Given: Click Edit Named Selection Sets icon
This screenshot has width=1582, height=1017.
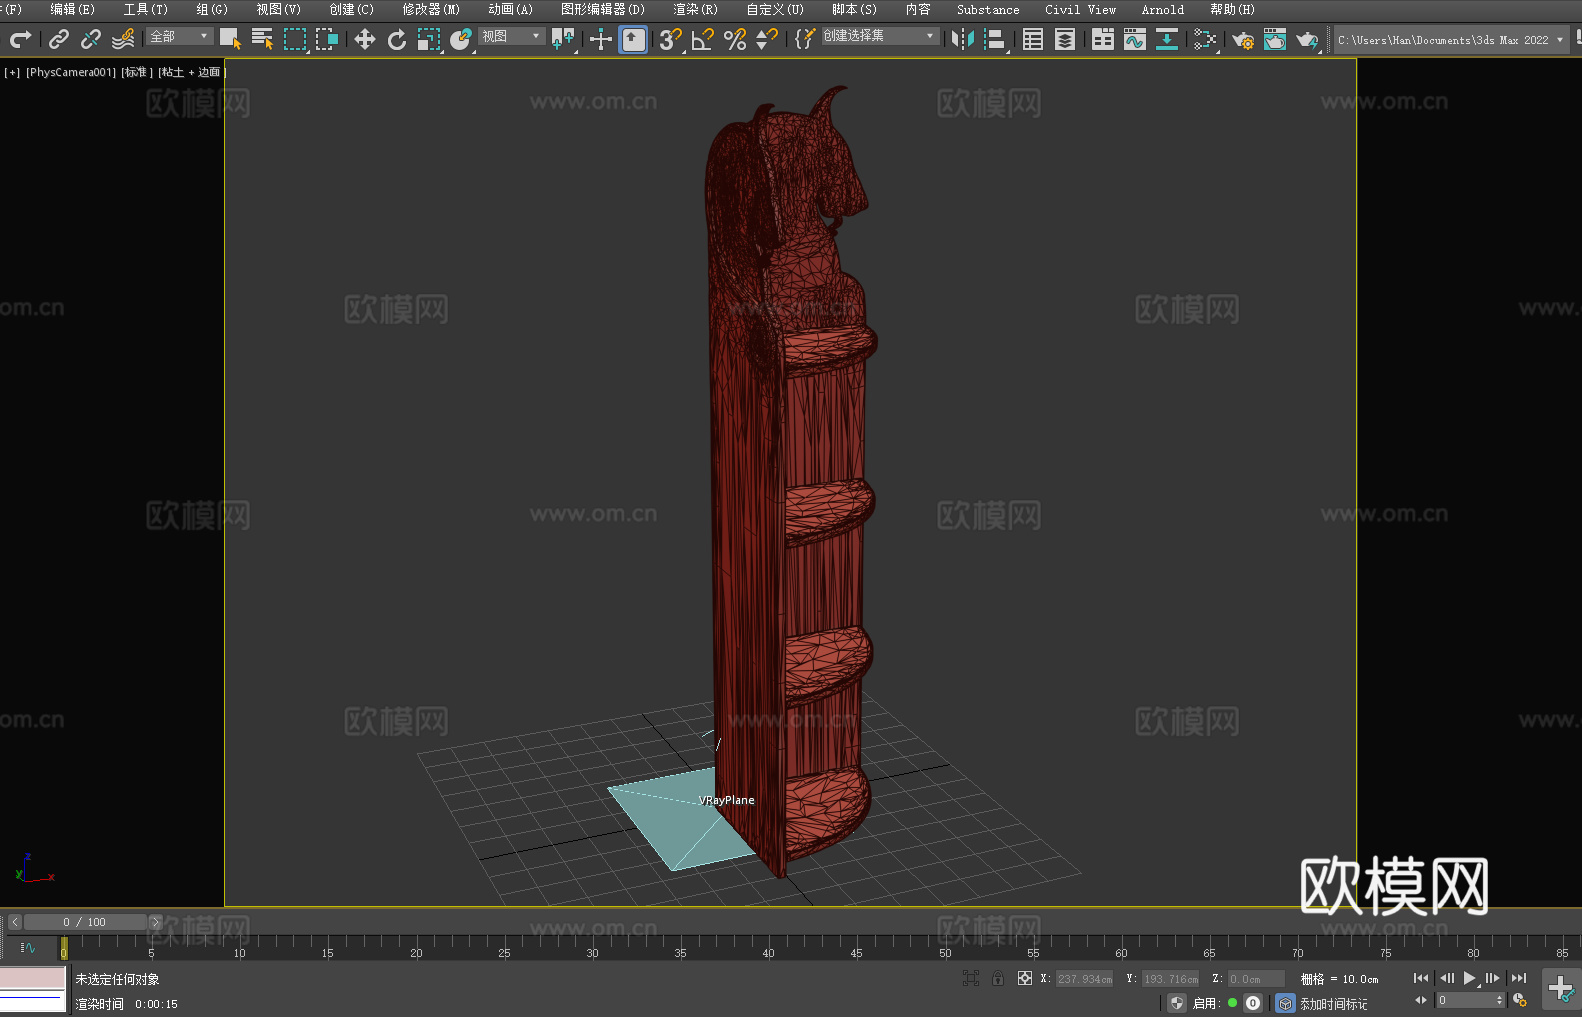Looking at the screenshot, I should (x=804, y=39).
